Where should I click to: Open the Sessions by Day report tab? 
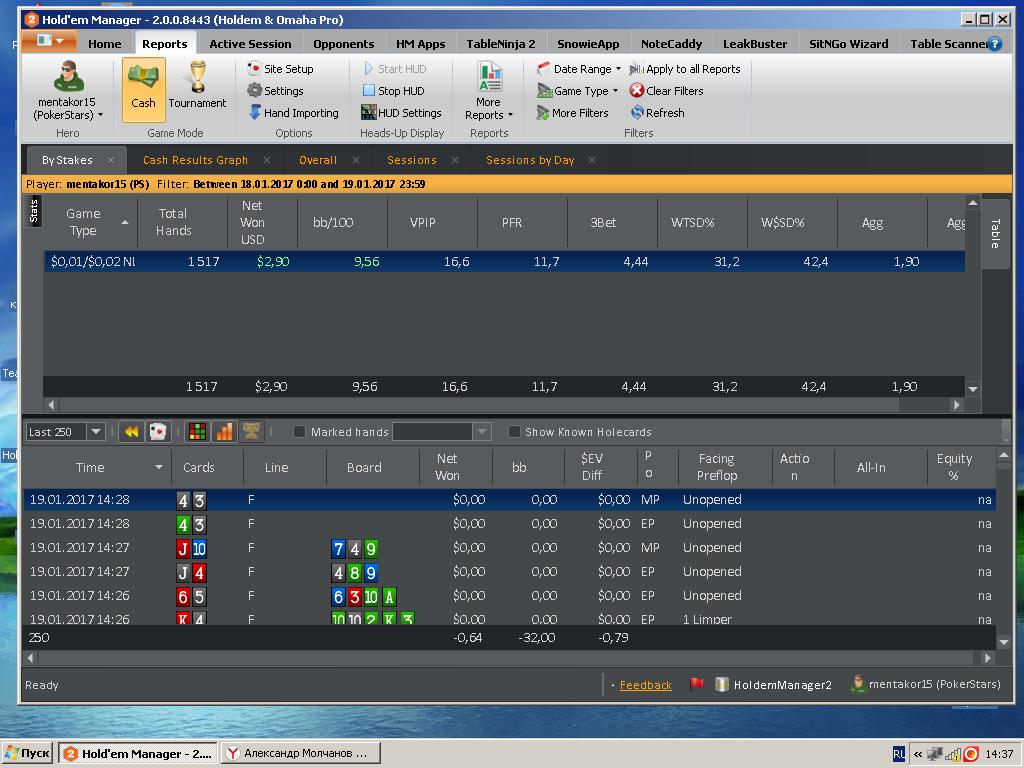pos(530,160)
